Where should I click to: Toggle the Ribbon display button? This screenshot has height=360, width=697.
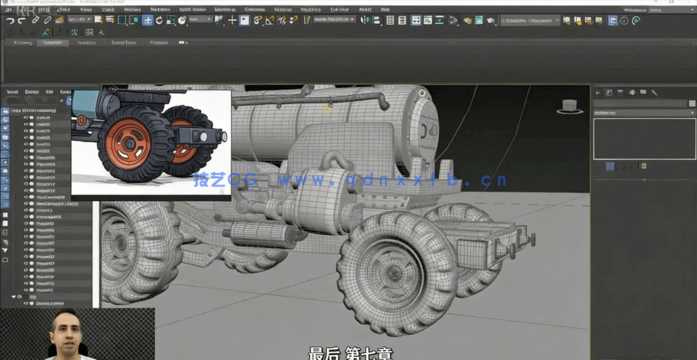tap(416, 20)
